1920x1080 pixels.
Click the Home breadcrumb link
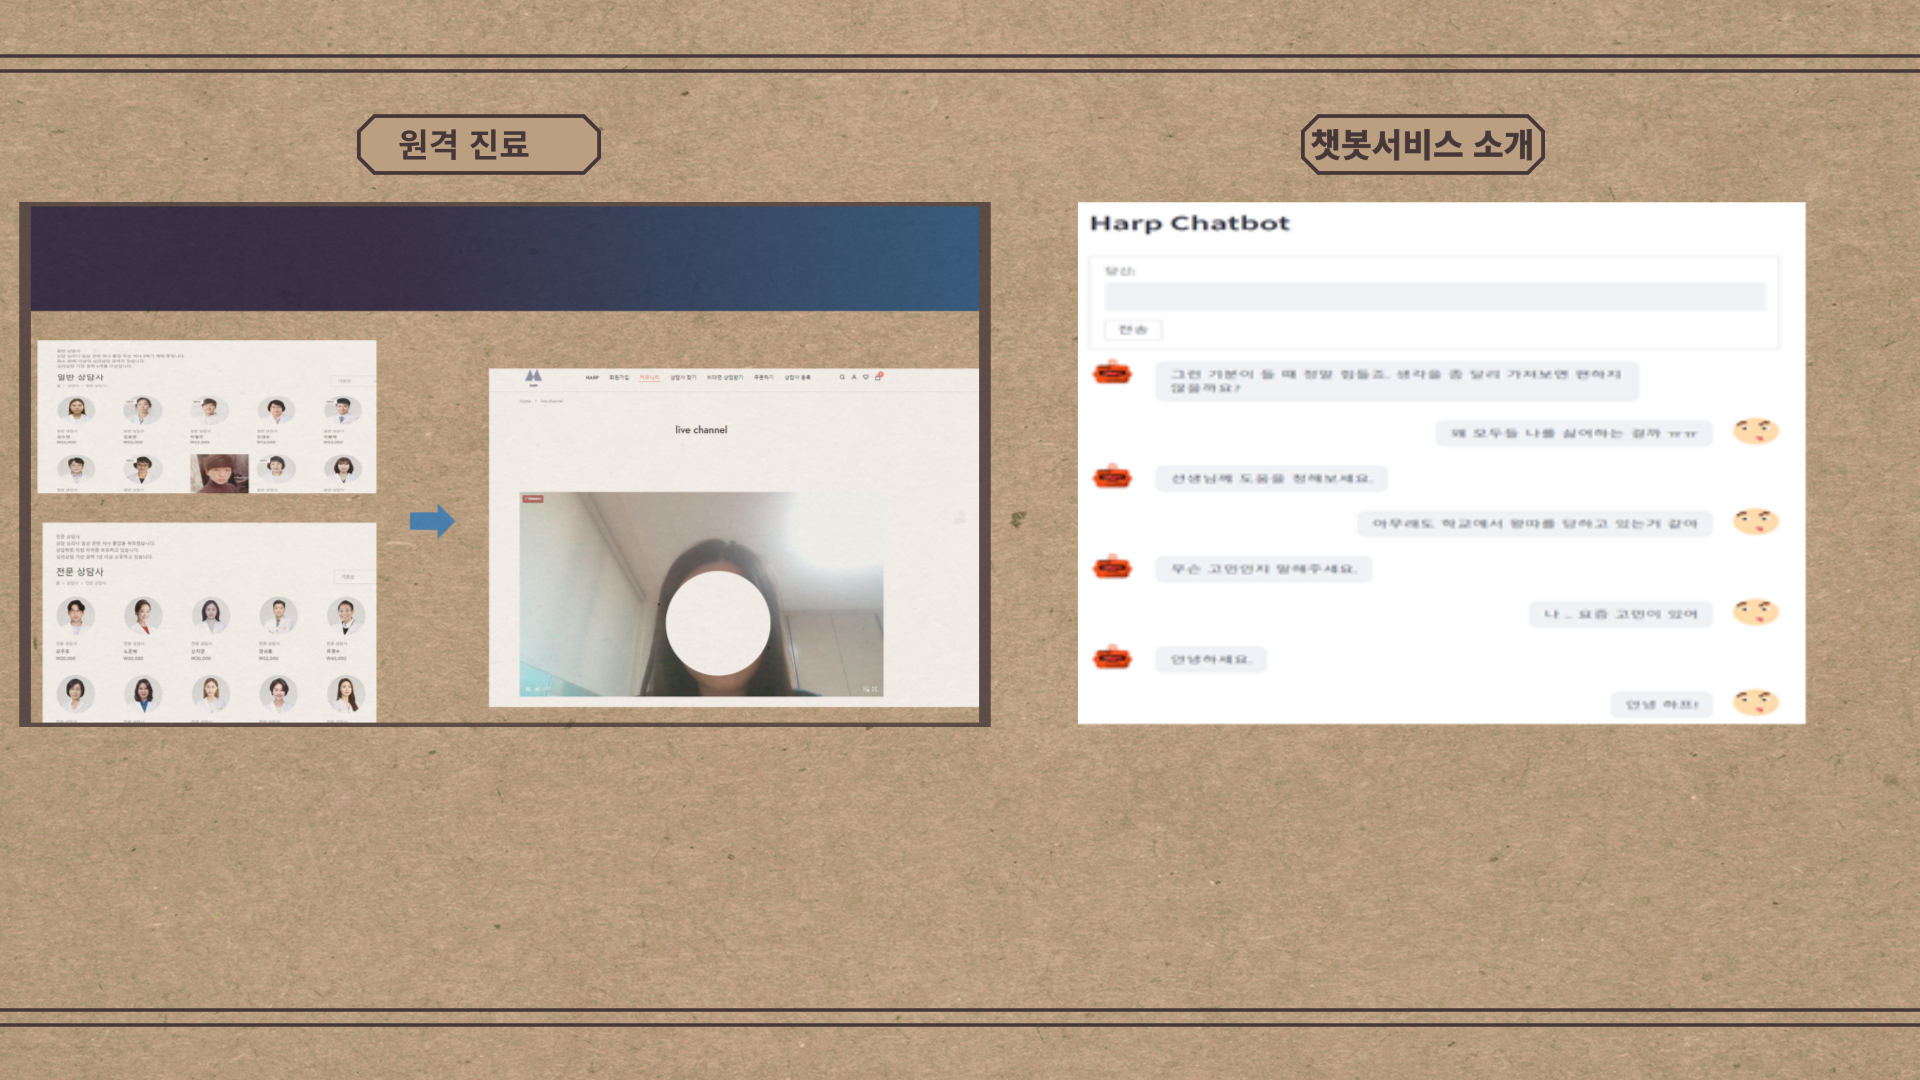point(525,401)
